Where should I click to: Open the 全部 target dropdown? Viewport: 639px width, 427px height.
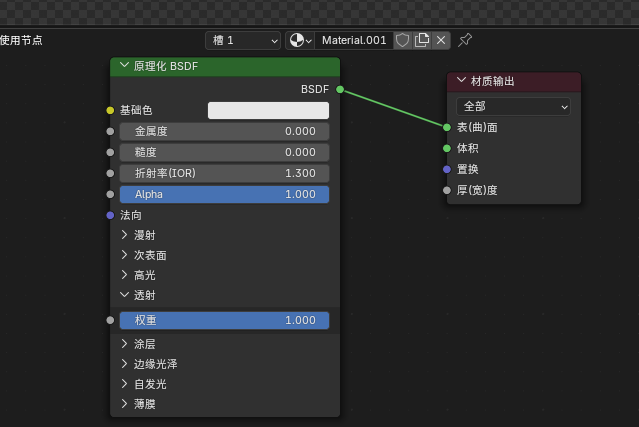pos(513,107)
